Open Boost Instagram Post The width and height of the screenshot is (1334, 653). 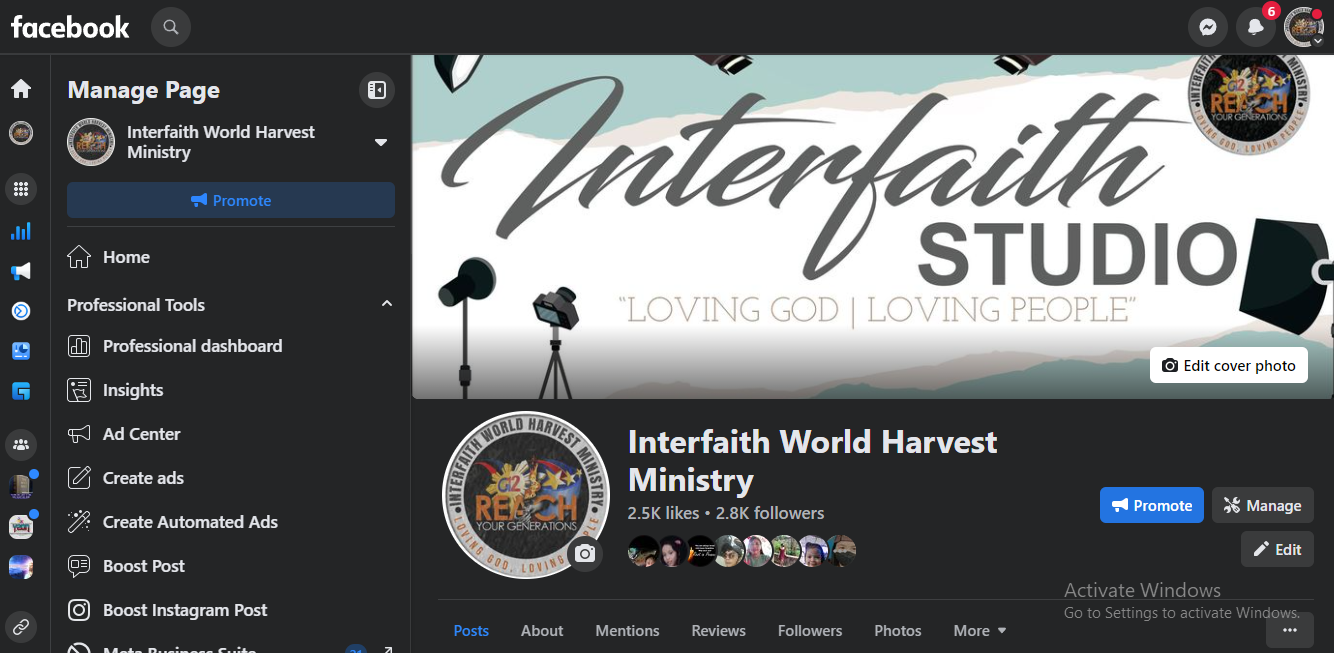pyautogui.click(x=231, y=610)
